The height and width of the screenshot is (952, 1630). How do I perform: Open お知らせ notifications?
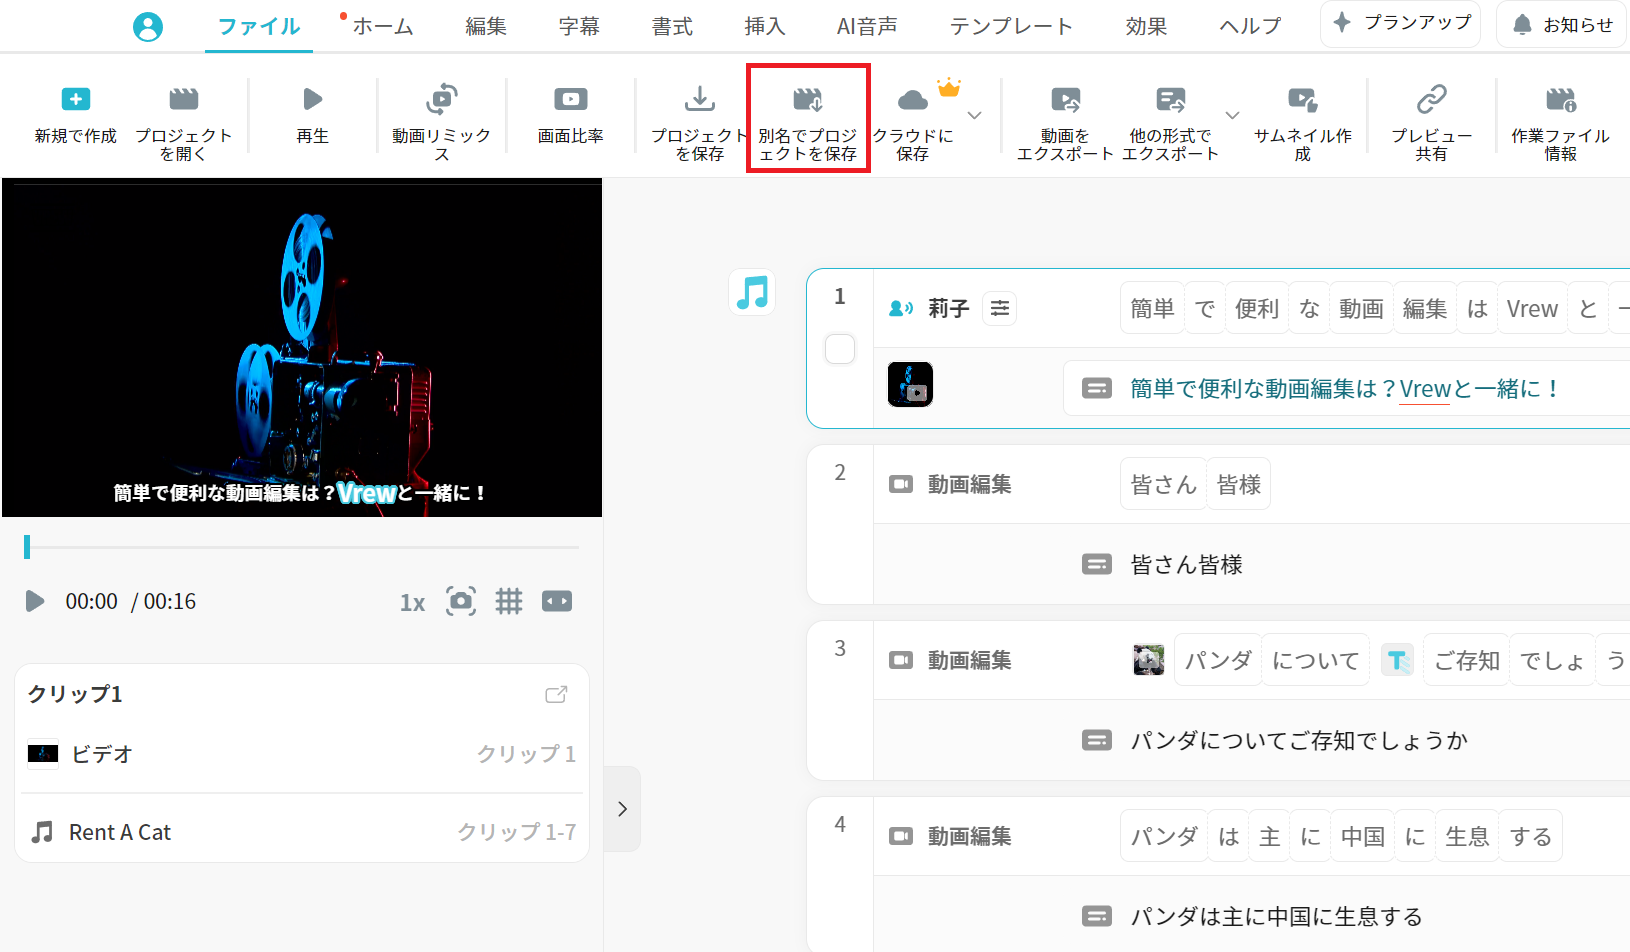click(x=1562, y=25)
